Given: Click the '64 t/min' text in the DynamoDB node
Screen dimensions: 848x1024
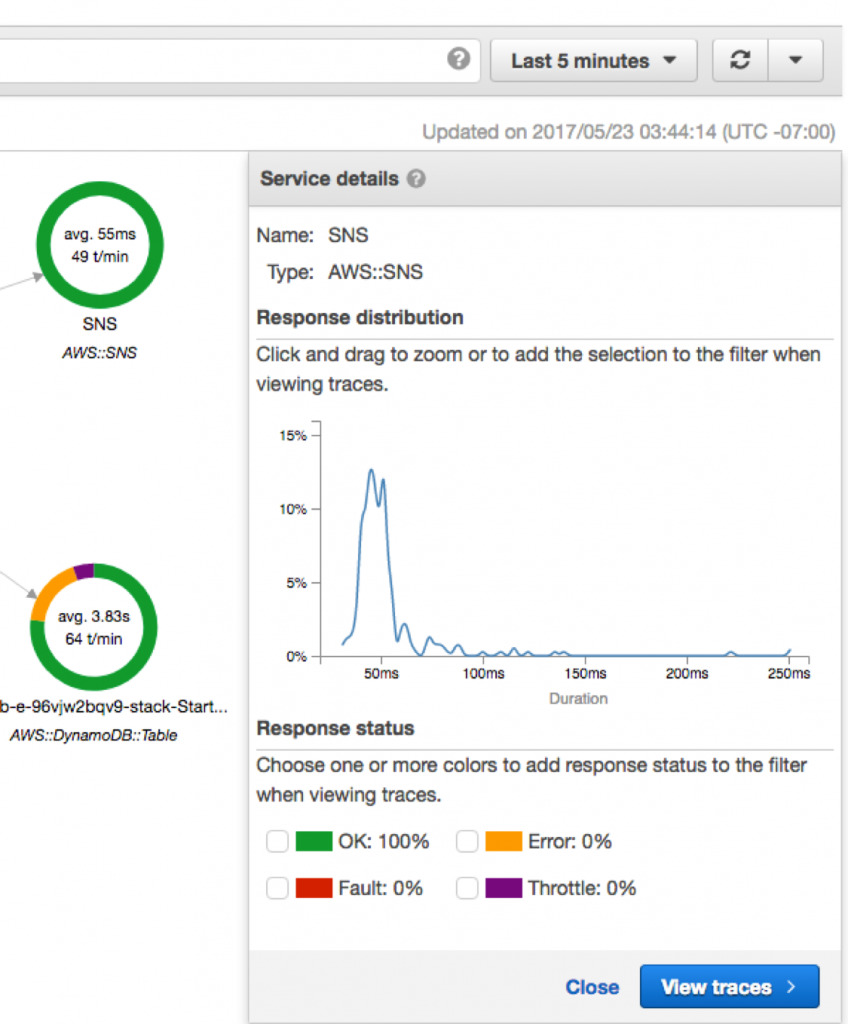Looking at the screenshot, I should coord(94,639).
